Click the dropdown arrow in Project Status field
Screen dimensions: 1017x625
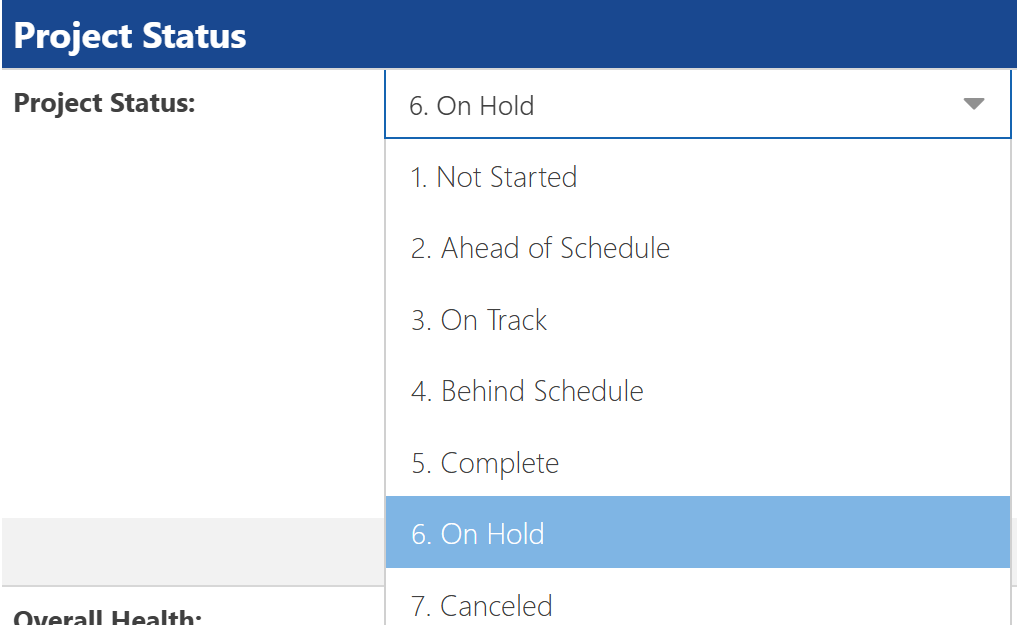click(x=974, y=104)
